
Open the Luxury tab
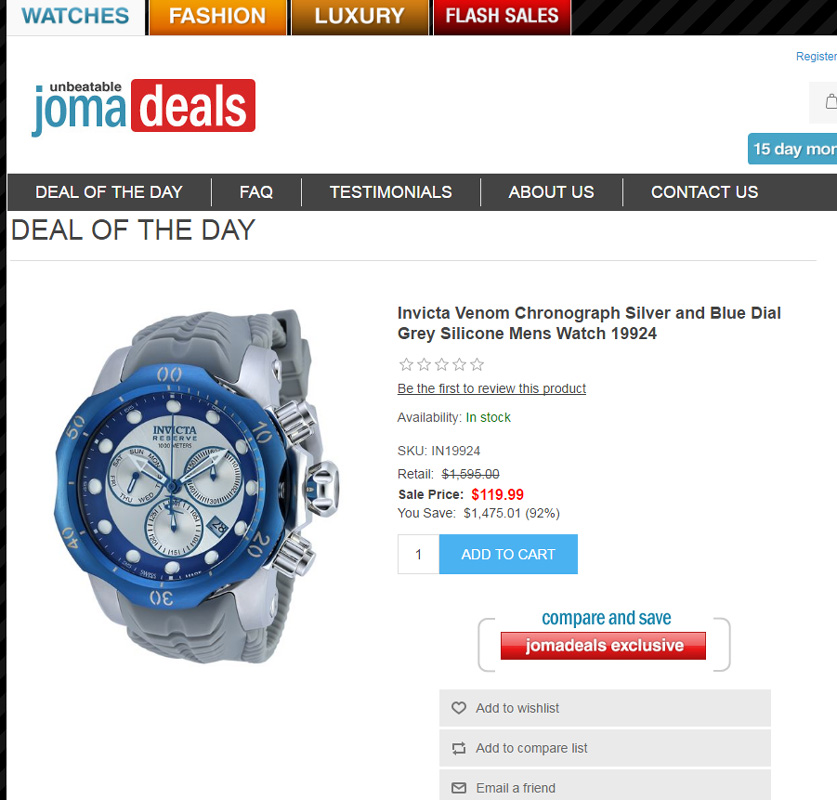pyautogui.click(x=359, y=17)
